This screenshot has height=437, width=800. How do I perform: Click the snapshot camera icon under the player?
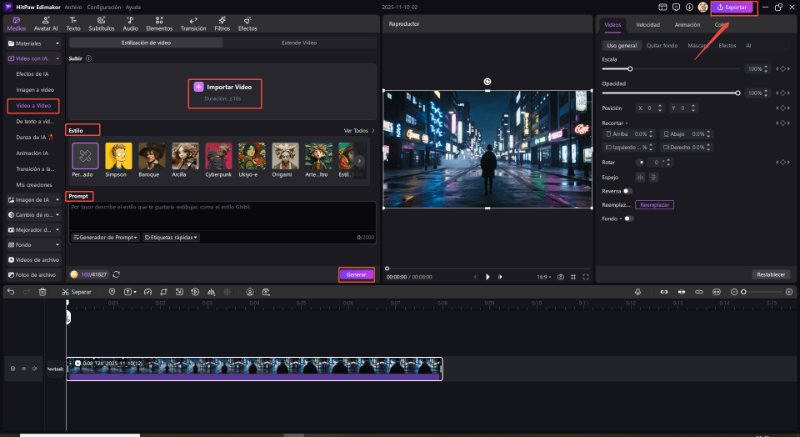tap(560, 277)
